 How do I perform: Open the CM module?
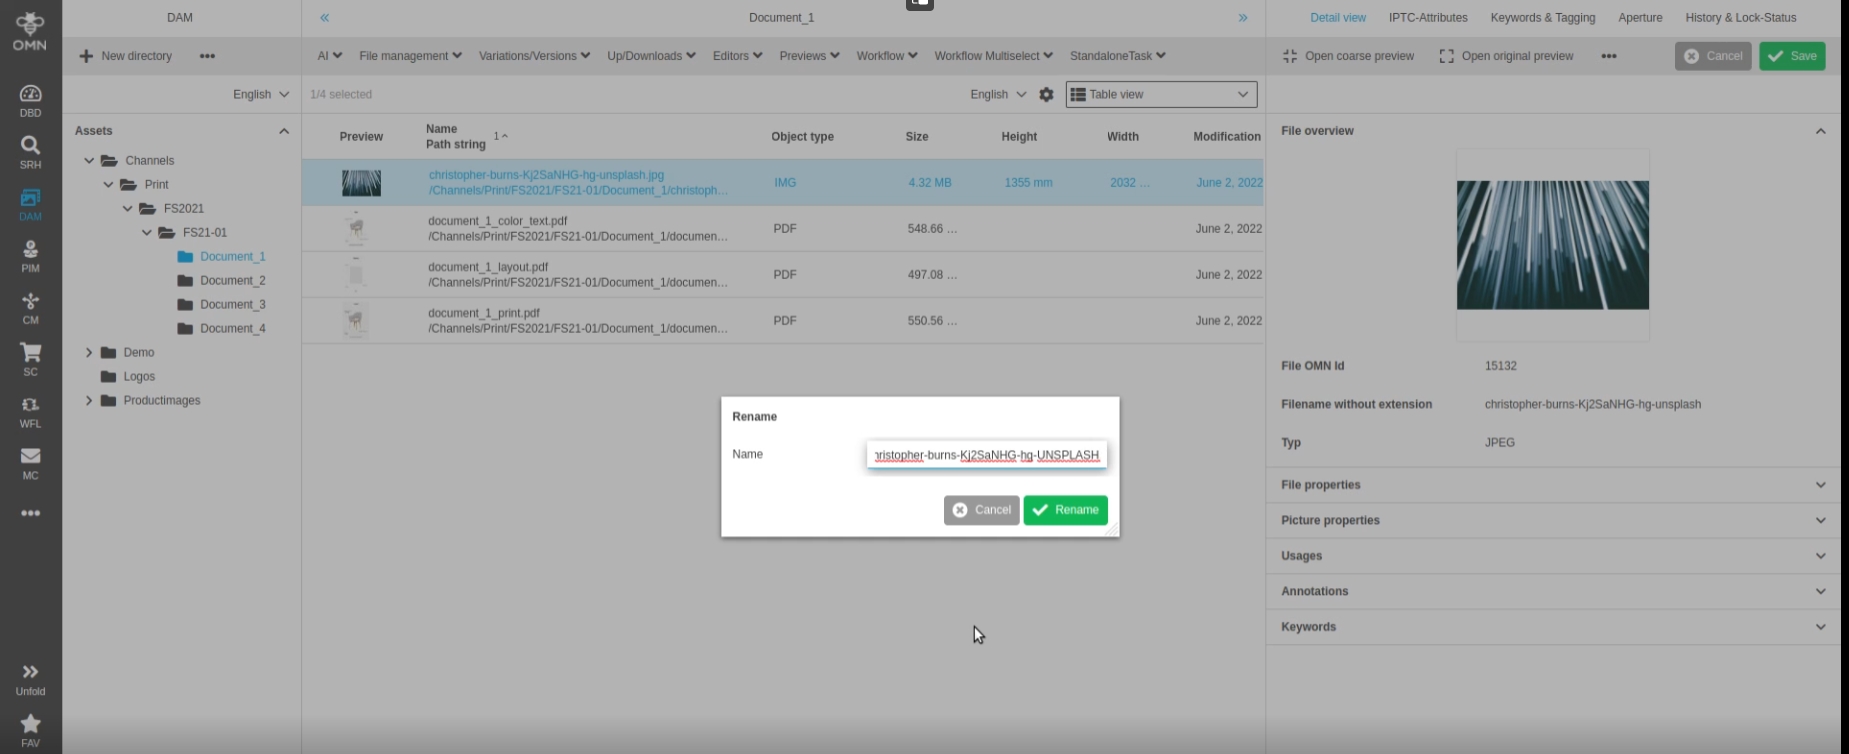(x=30, y=308)
